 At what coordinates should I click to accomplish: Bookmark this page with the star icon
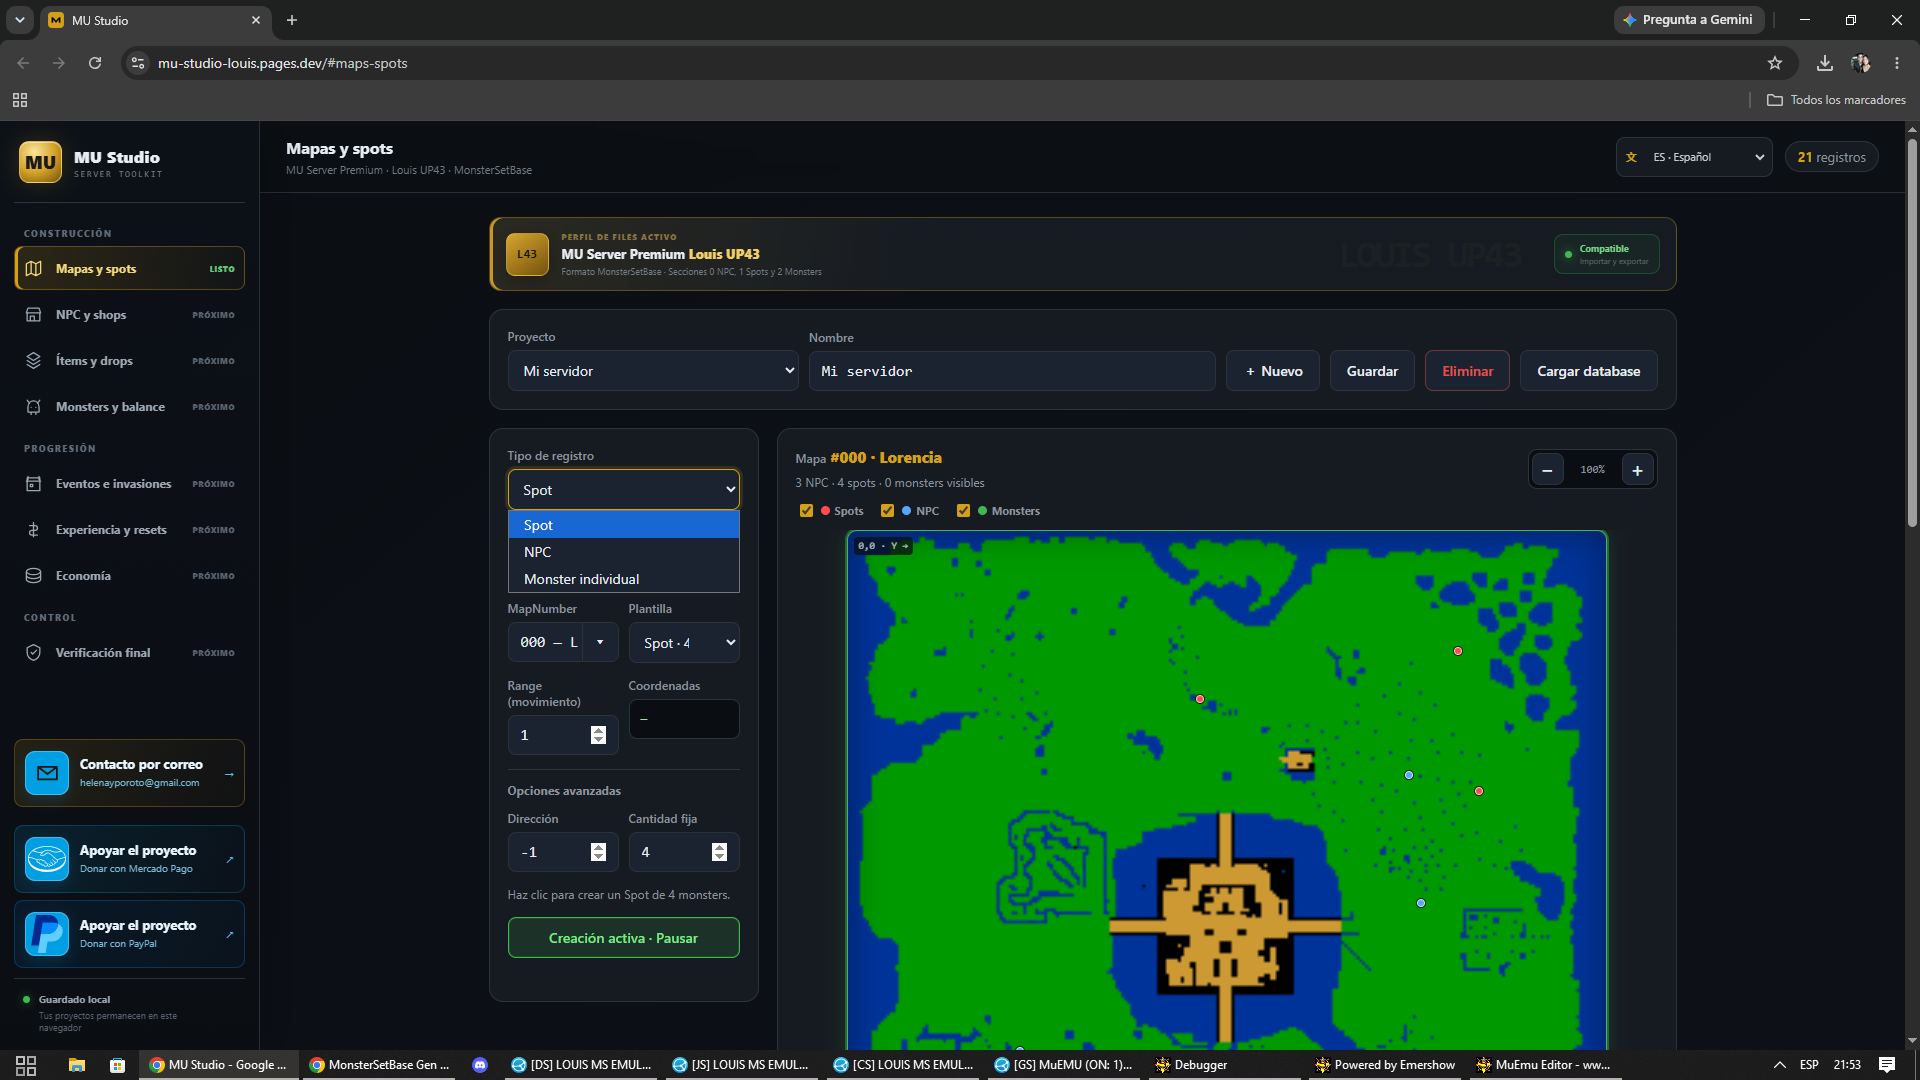1775,63
